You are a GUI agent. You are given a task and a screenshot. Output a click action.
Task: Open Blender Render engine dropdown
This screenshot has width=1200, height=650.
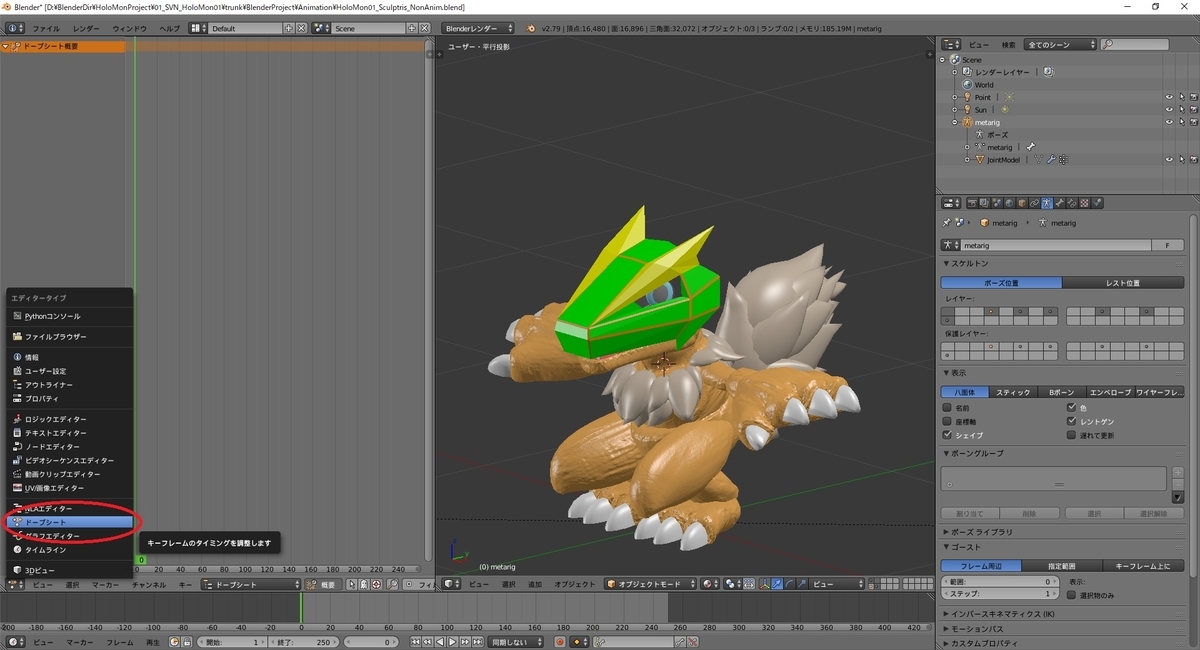tap(478, 28)
